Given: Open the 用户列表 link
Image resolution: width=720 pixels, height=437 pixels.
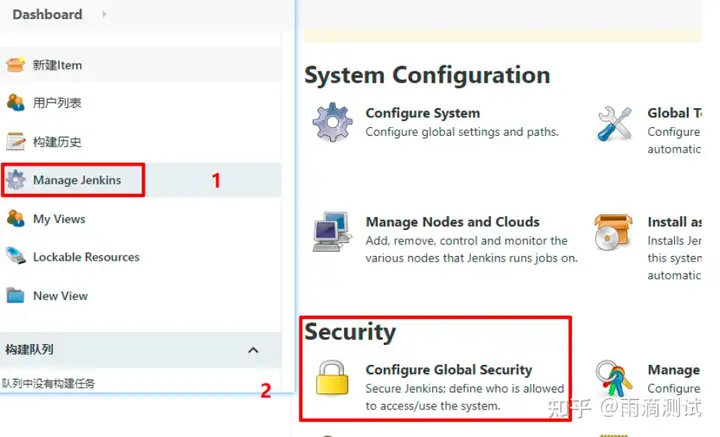Looking at the screenshot, I should (x=57, y=103).
